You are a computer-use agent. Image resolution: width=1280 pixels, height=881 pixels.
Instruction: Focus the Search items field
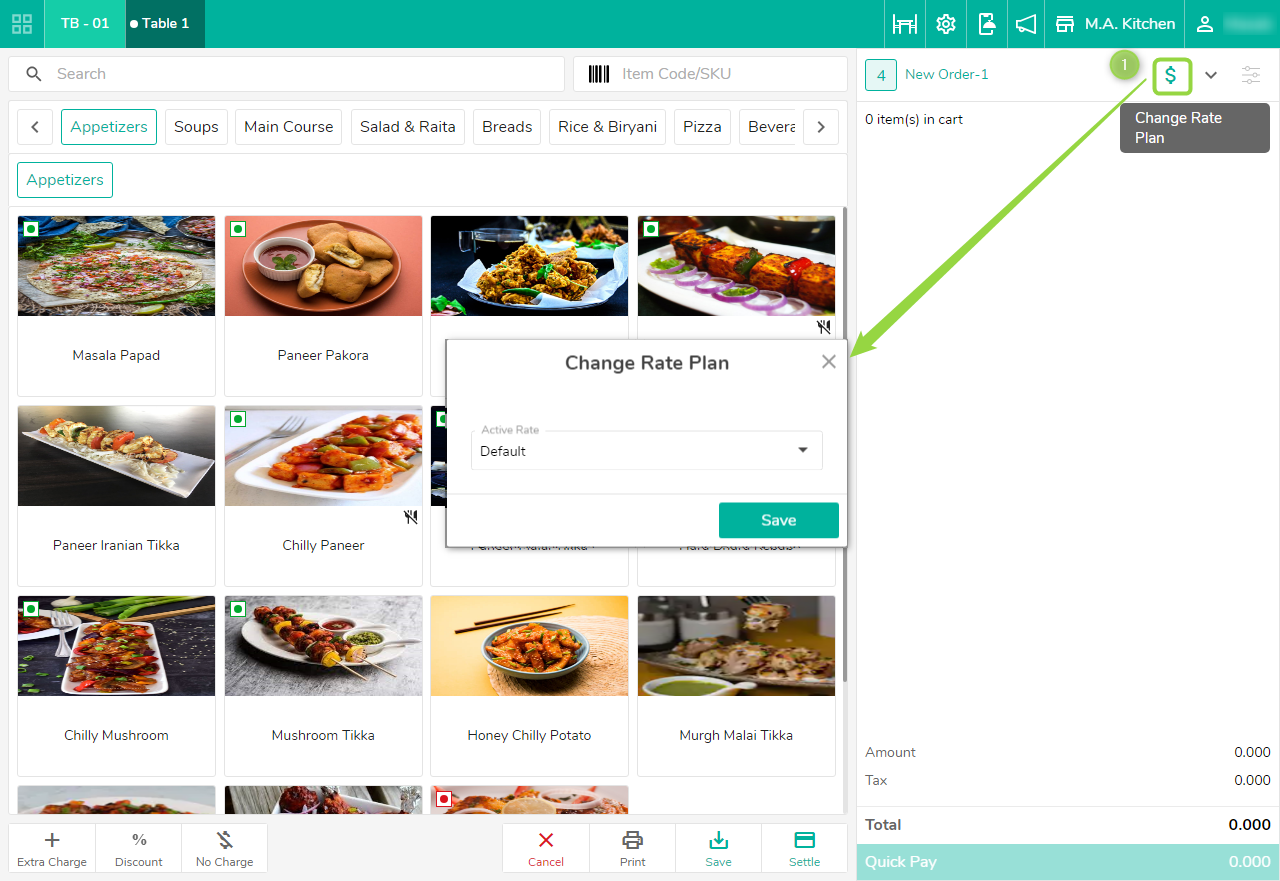[286, 74]
